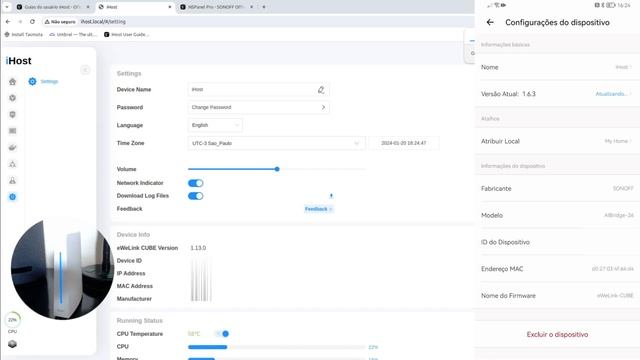
Task: Click the Device Name input field
Action: pyautogui.click(x=258, y=89)
